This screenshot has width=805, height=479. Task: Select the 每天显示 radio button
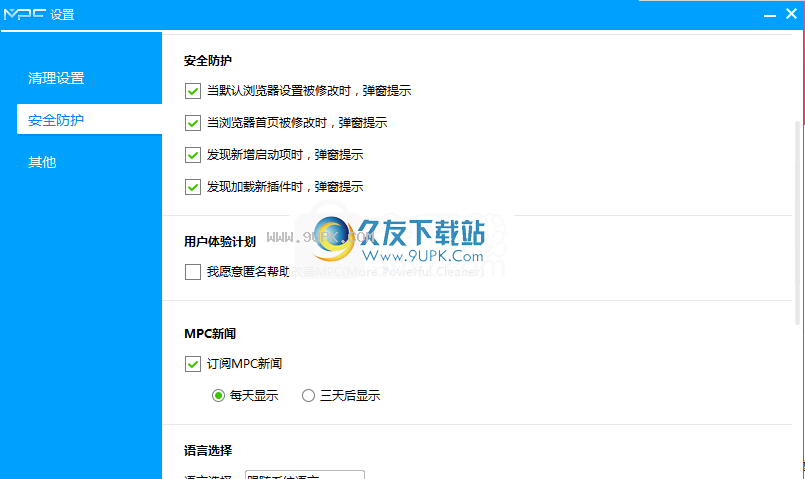coord(218,396)
